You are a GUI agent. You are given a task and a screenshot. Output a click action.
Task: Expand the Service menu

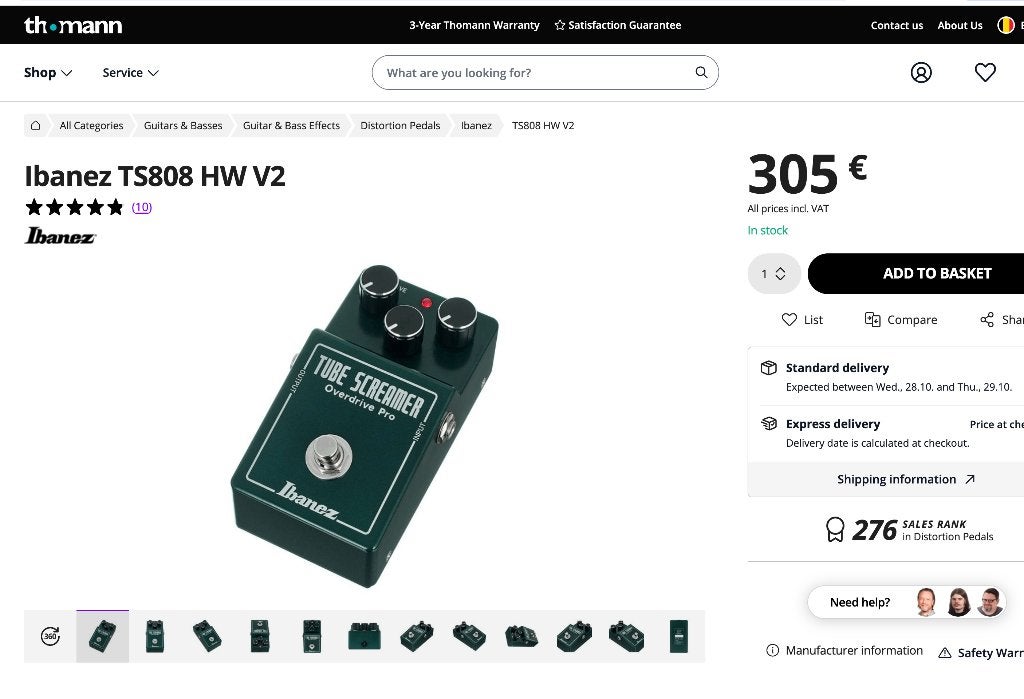(131, 73)
